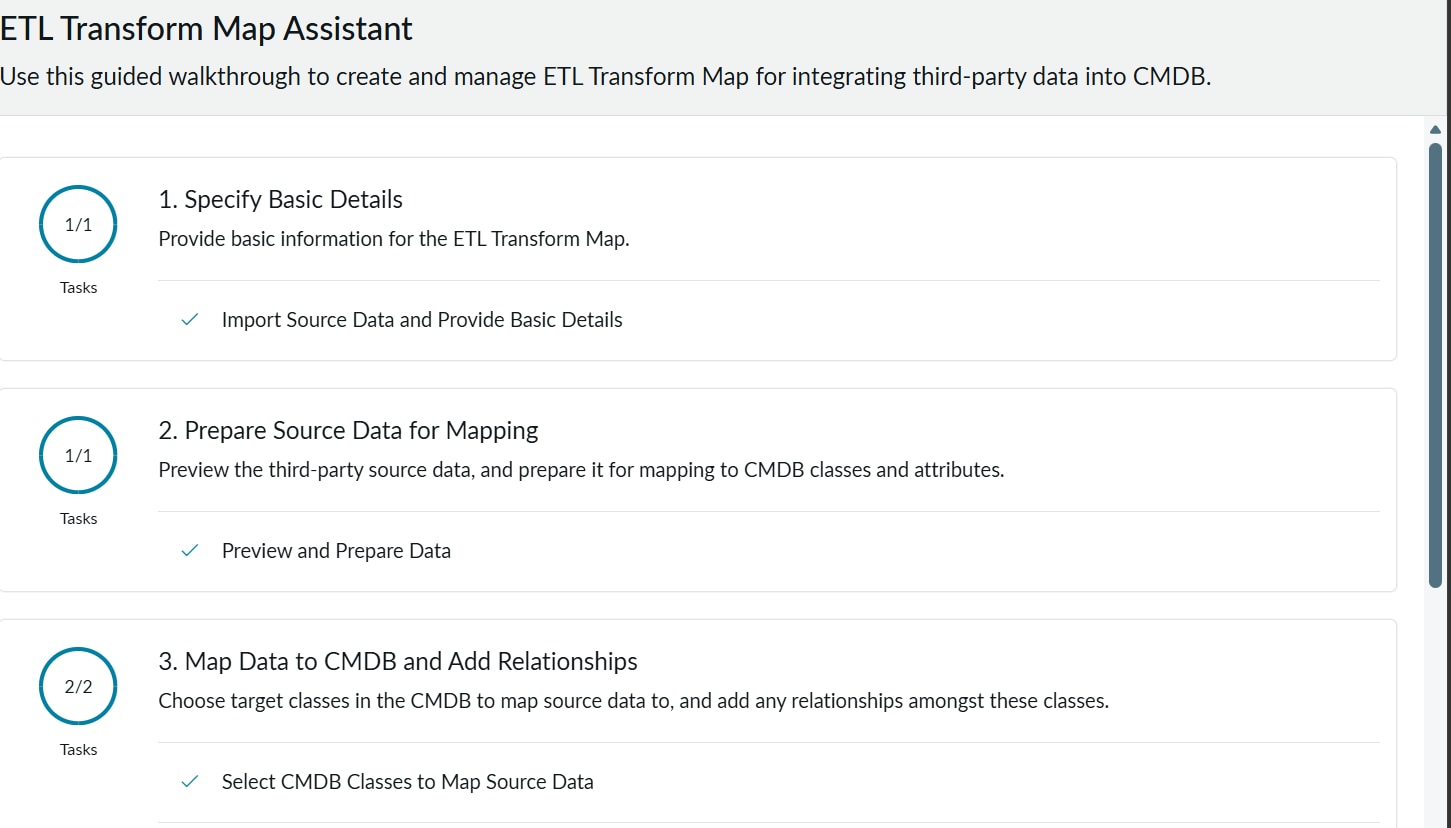This screenshot has height=828, width=1451.
Task: Click the checkmark beside Preview and Prepare Data
Action: click(189, 551)
